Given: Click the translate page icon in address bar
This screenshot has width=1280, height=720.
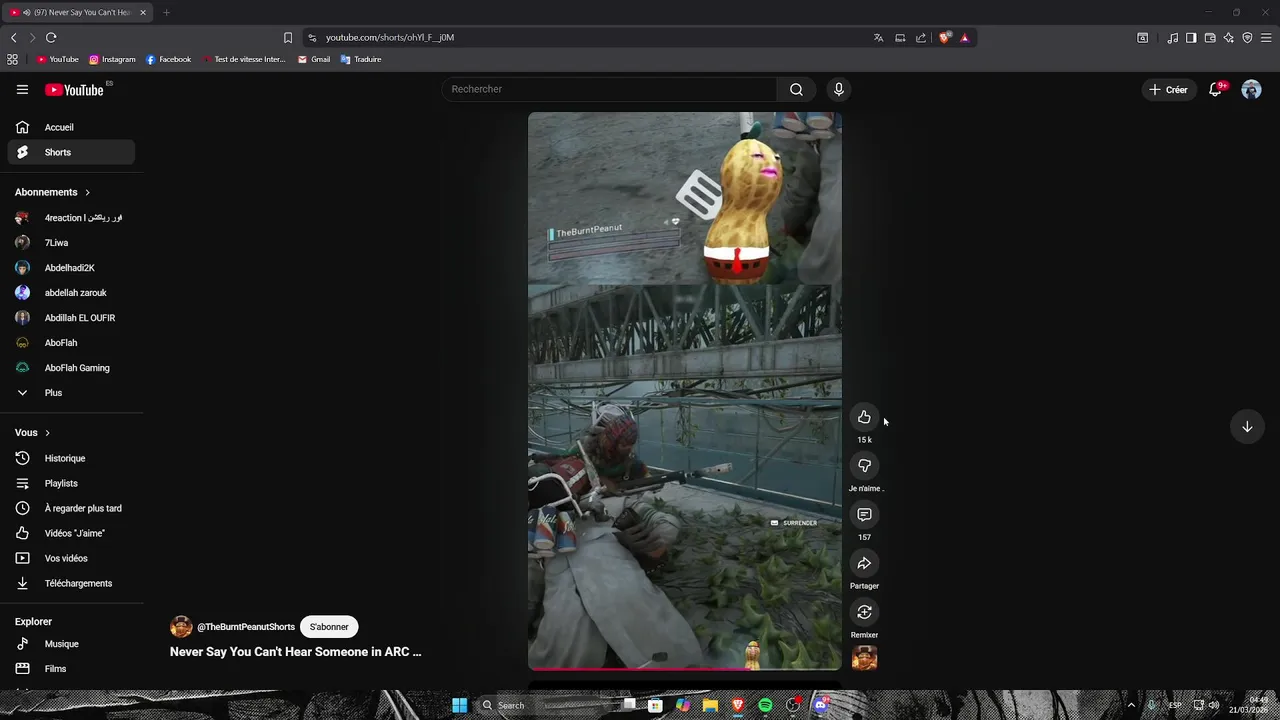Looking at the screenshot, I should (x=879, y=37).
